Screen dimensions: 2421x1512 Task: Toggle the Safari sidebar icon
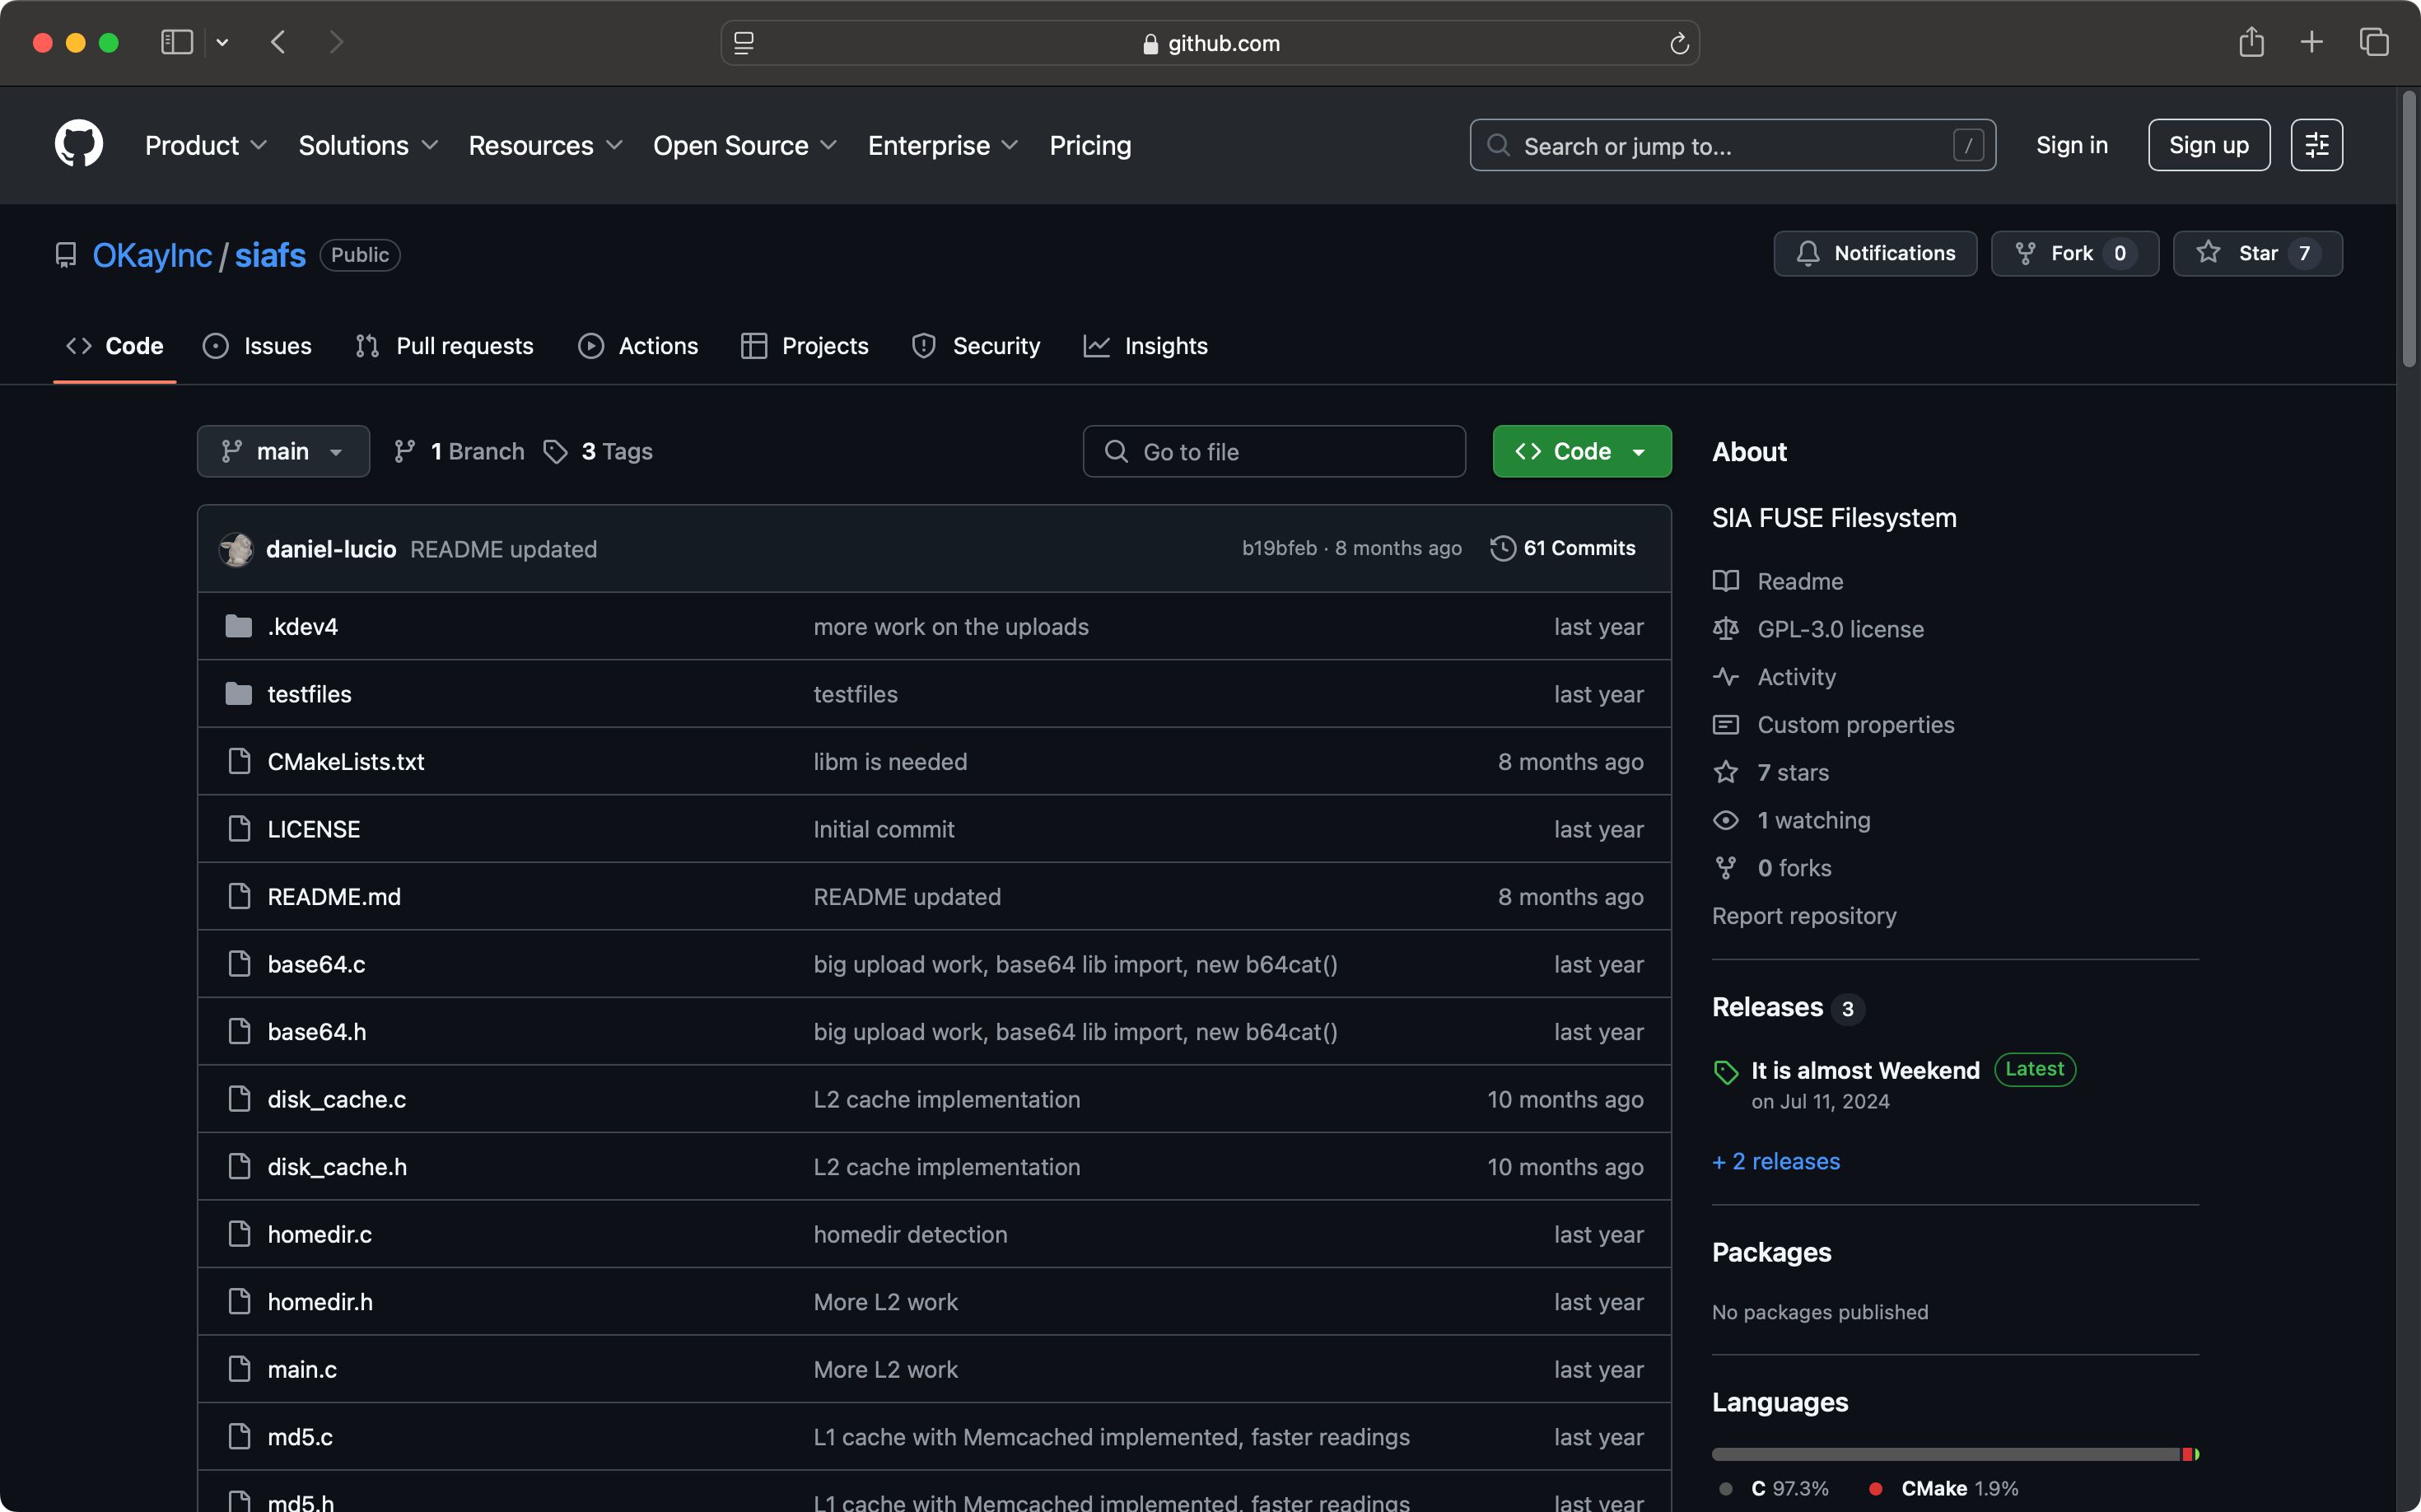point(177,42)
